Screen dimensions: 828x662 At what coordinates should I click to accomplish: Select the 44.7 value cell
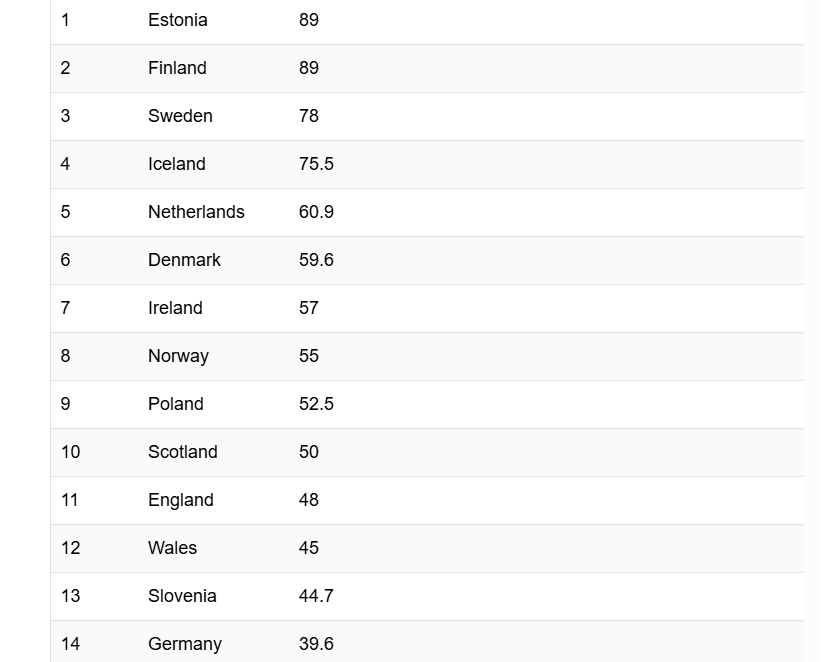click(316, 596)
